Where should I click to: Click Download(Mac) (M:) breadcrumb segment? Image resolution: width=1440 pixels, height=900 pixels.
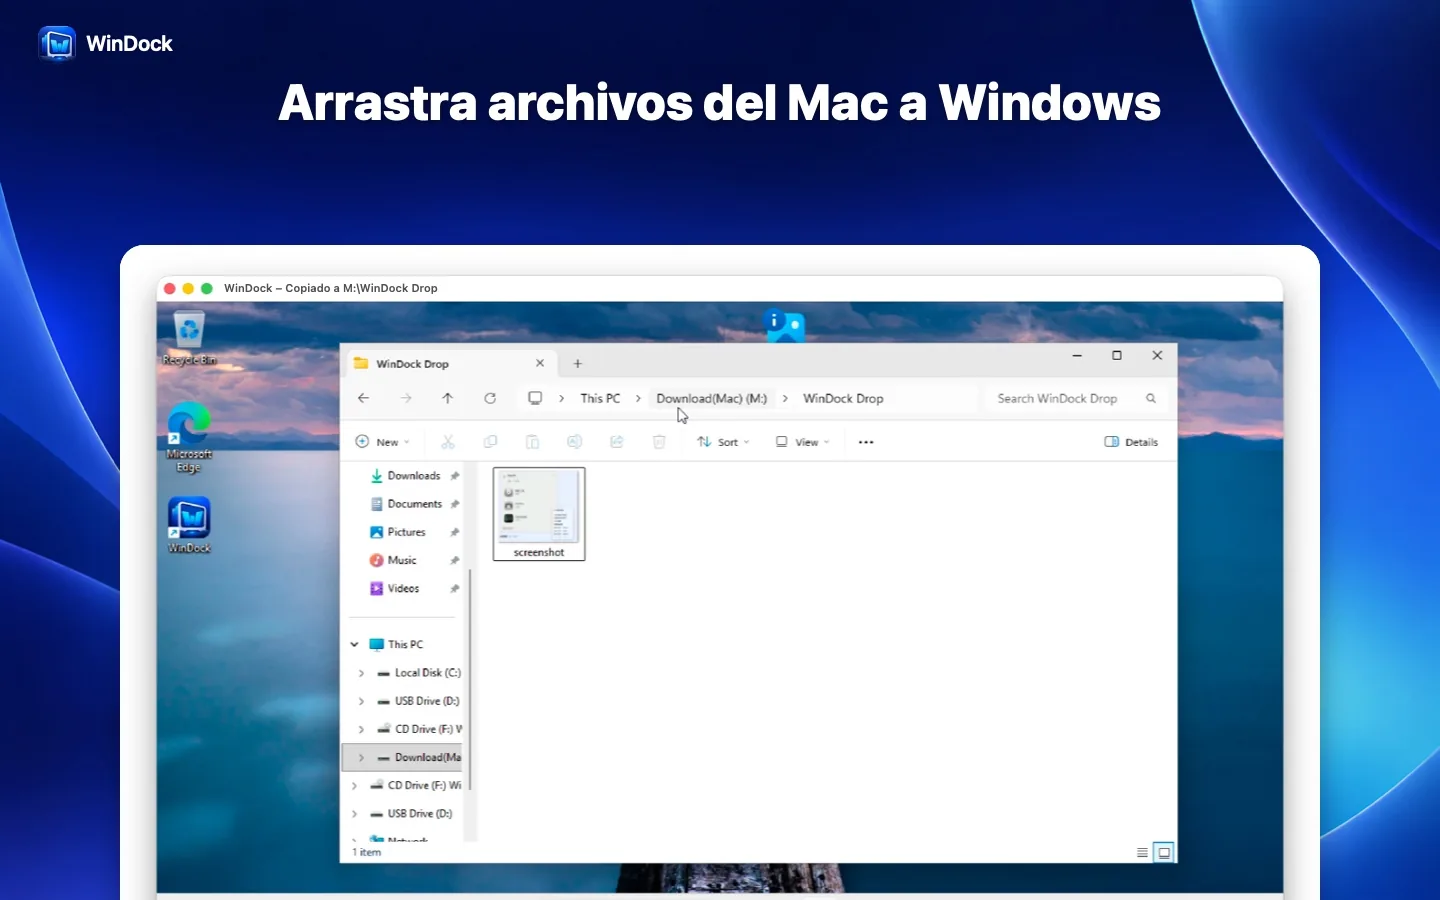click(x=712, y=398)
